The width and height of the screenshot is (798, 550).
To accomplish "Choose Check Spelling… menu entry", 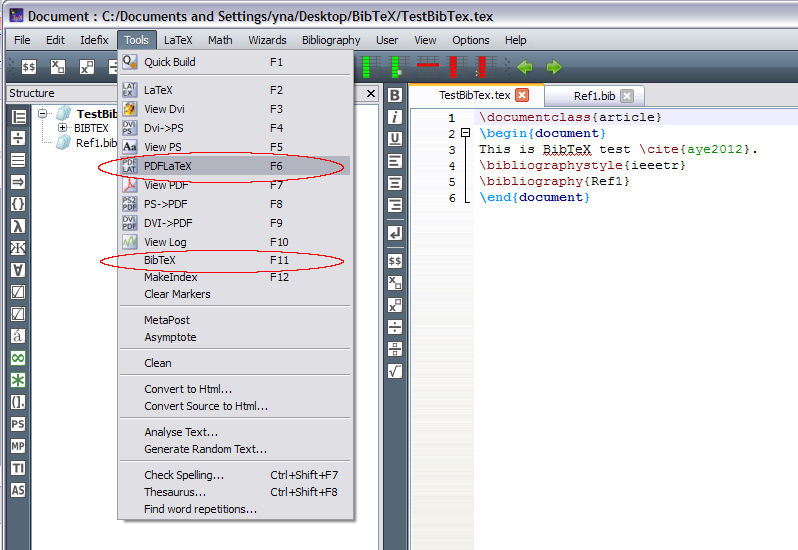I will coord(235,475).
